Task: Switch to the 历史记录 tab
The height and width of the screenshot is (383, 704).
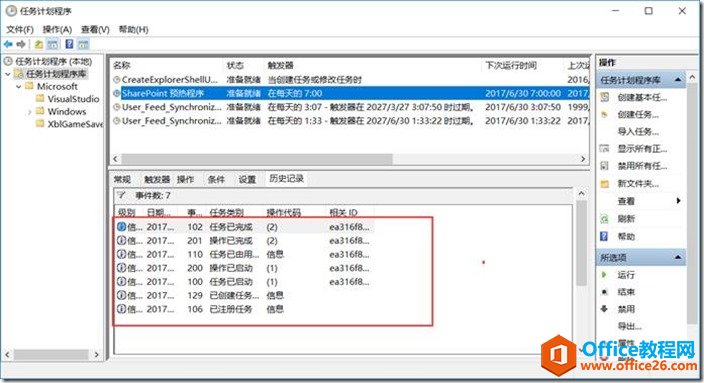Action: (x=286, y=179)
